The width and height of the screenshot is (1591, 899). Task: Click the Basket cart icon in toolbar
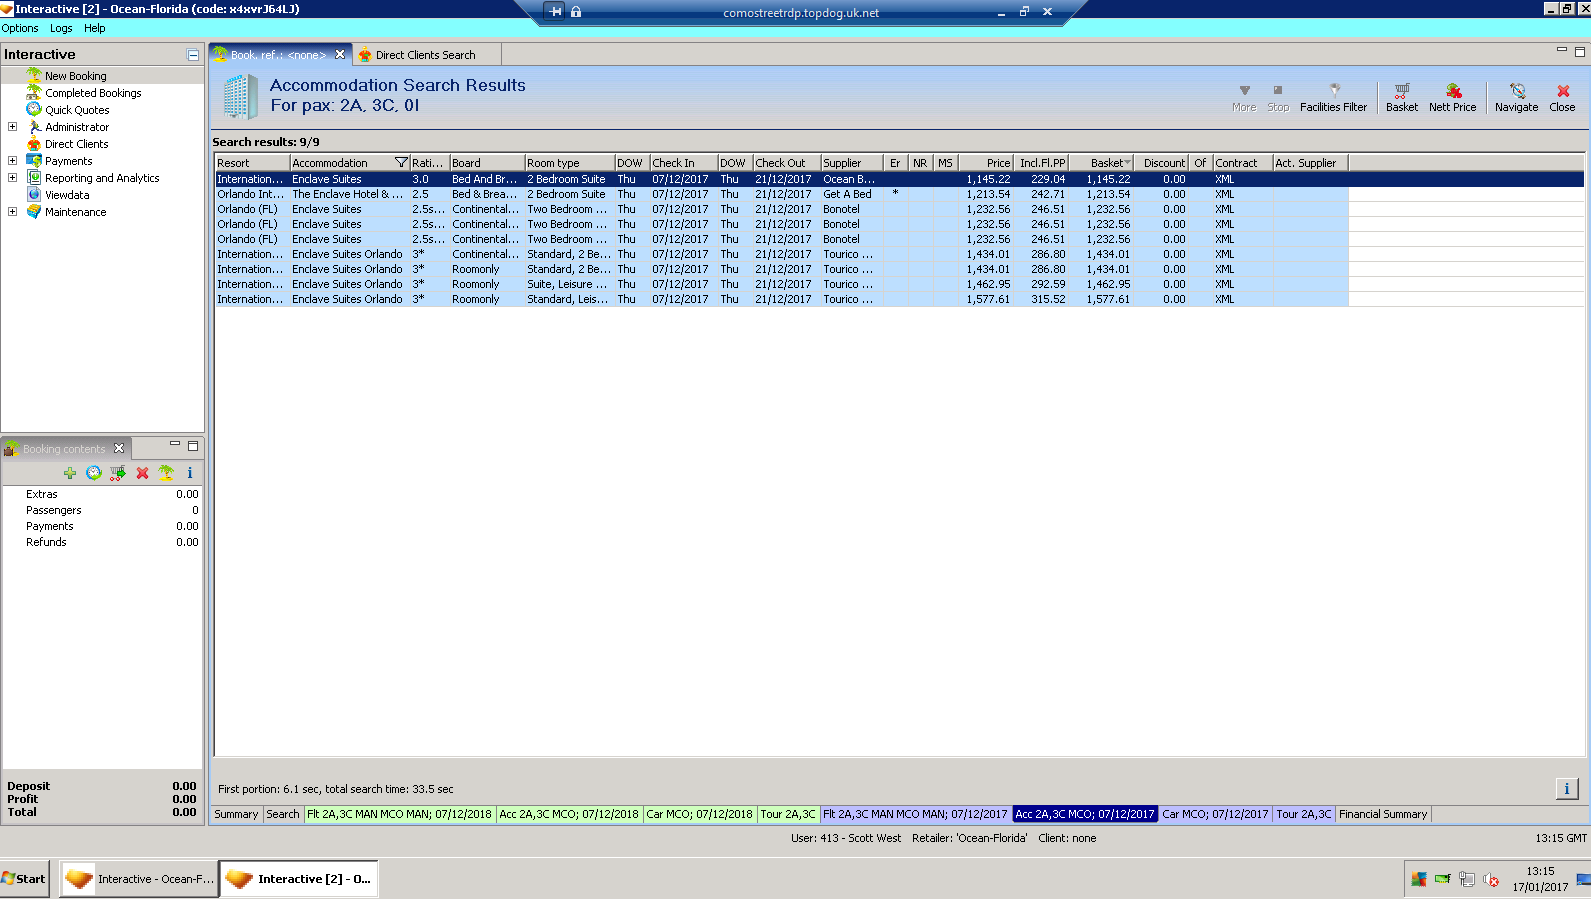coord(1401,92)
